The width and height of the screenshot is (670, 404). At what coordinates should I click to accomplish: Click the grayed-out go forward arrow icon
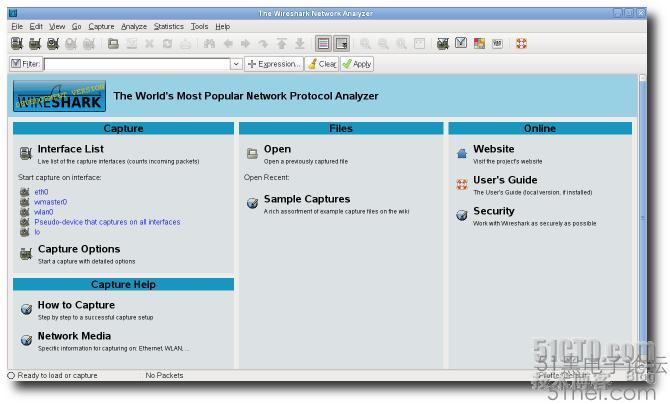point(246,43)
